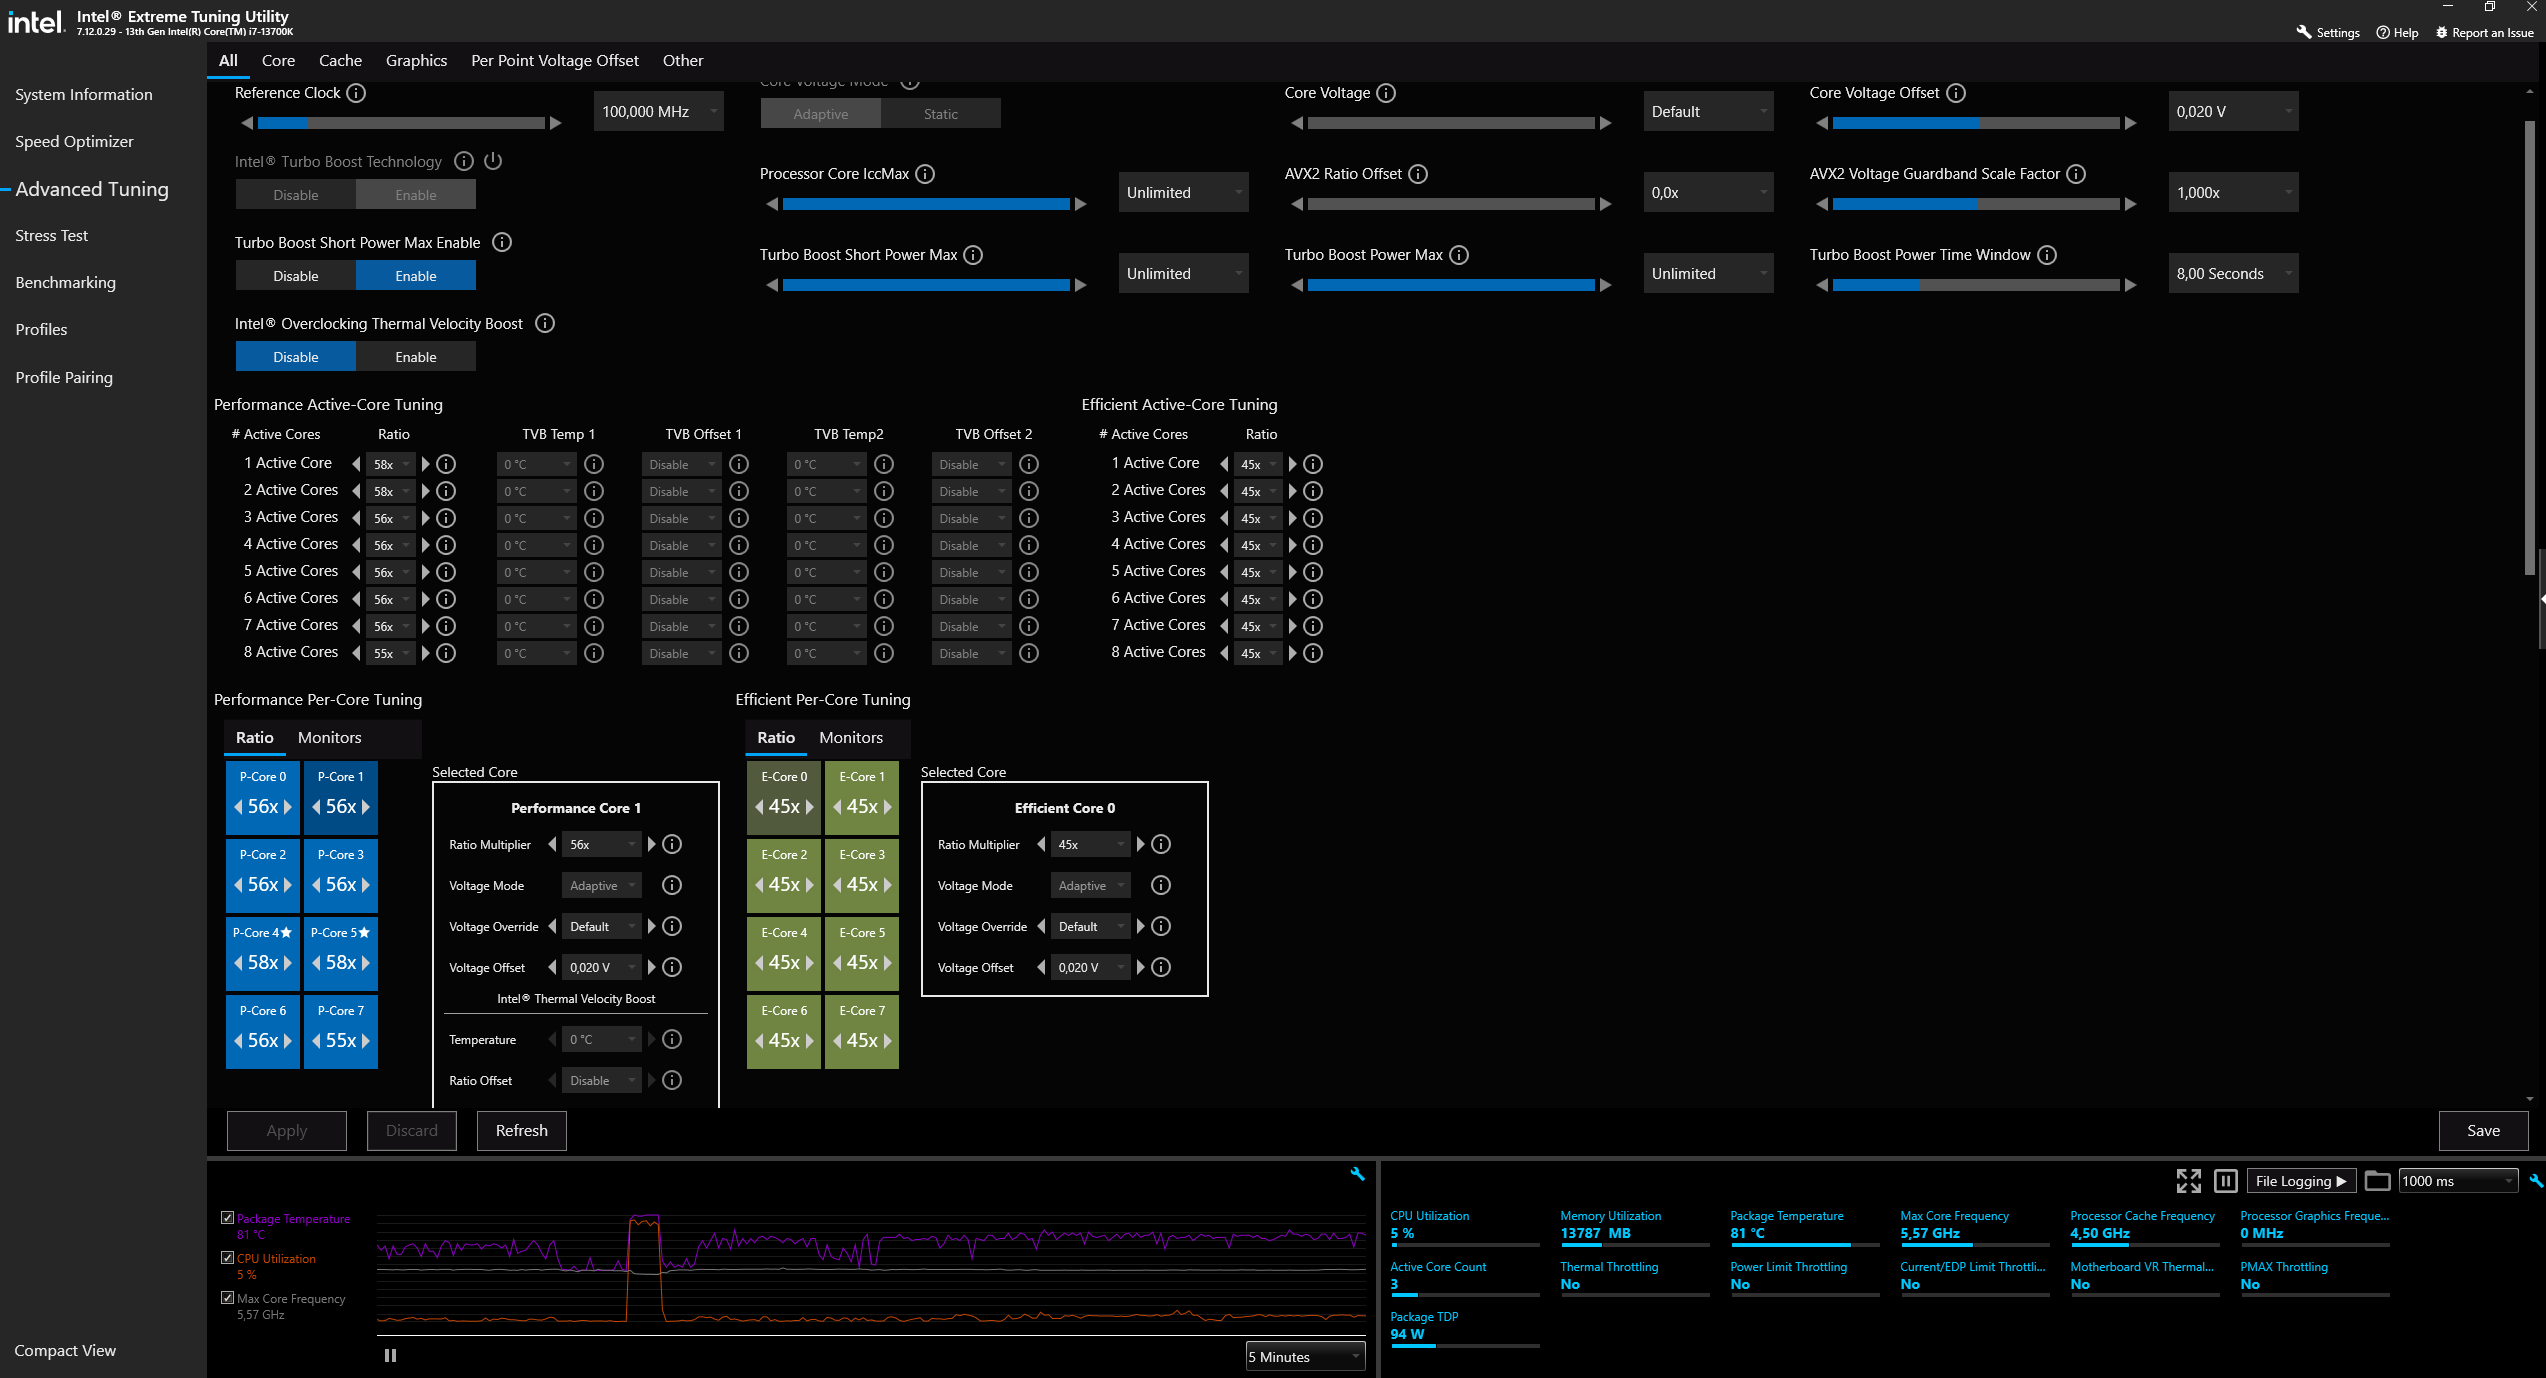
Task: Open Settings wrench in title bar
Action: [x=2304, y=32]
